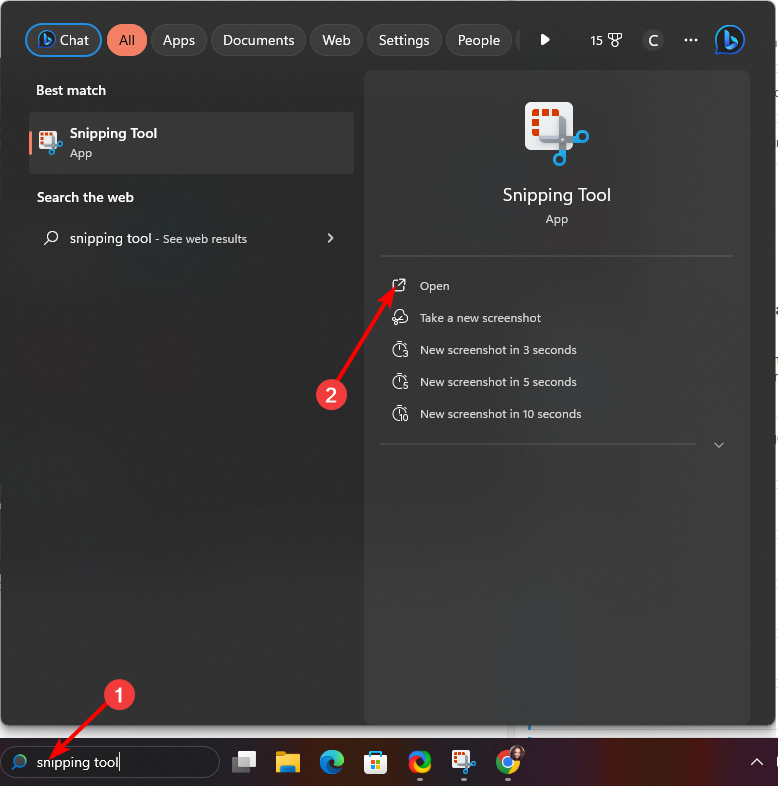This screenshot has height=786, width=778.
Task: Show more filter tabs with the arrow
Action: pos(545,40)
